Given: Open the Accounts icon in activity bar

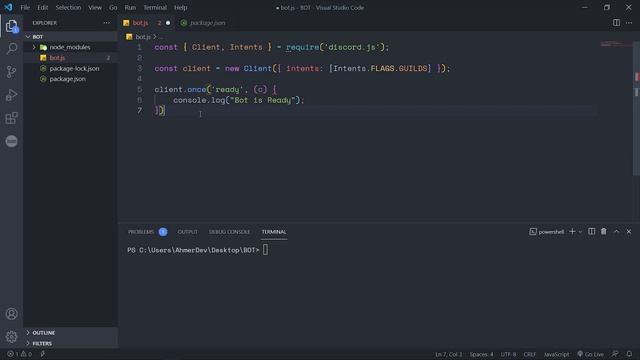Looking at the screenshot, I should (x=11, y=313).
